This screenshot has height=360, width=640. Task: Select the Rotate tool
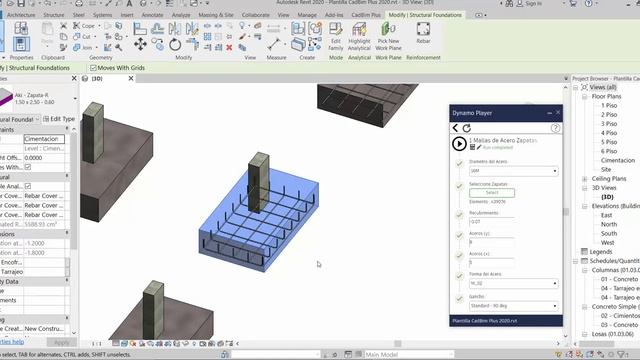pyautogui.click(x=175, y=44)
